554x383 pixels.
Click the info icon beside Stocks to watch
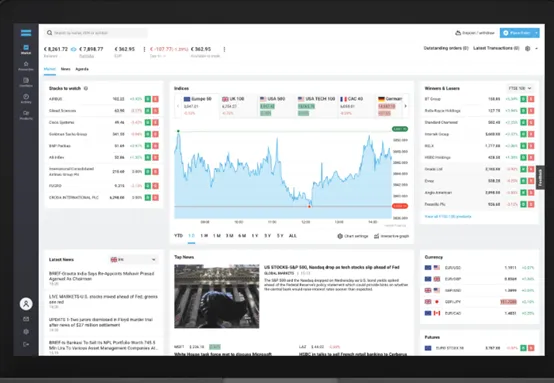[x=86, y=88]
